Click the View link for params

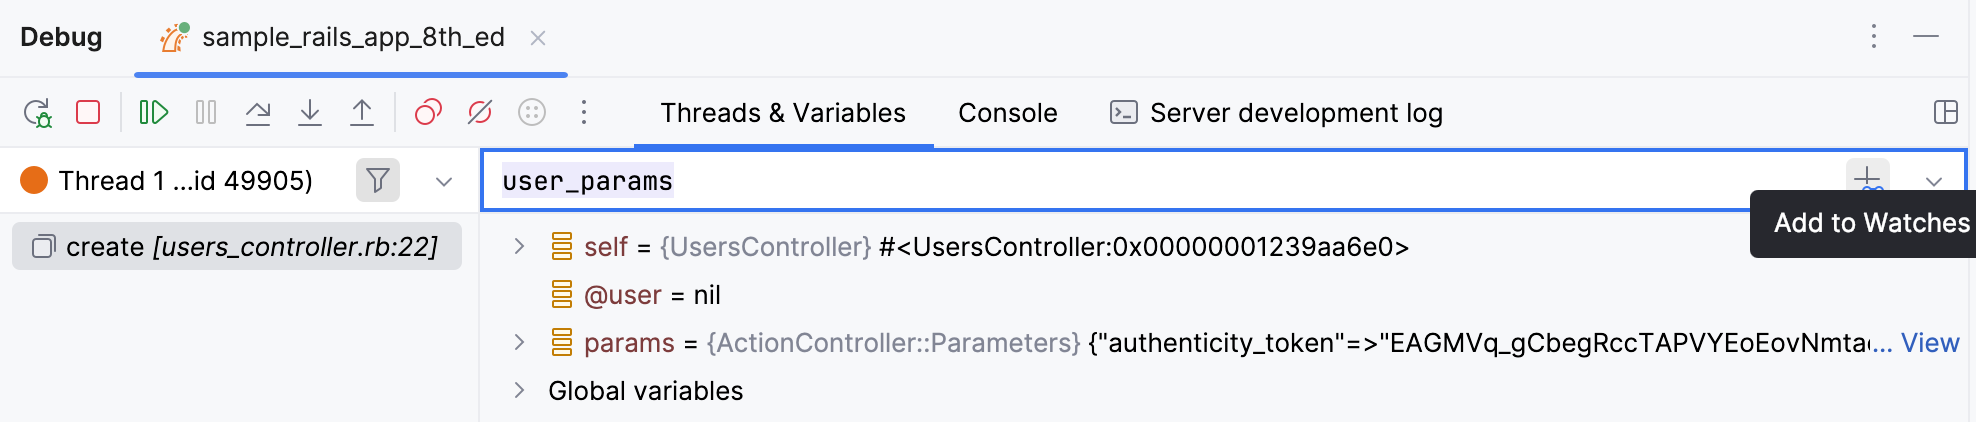(x=1930, y=343)
